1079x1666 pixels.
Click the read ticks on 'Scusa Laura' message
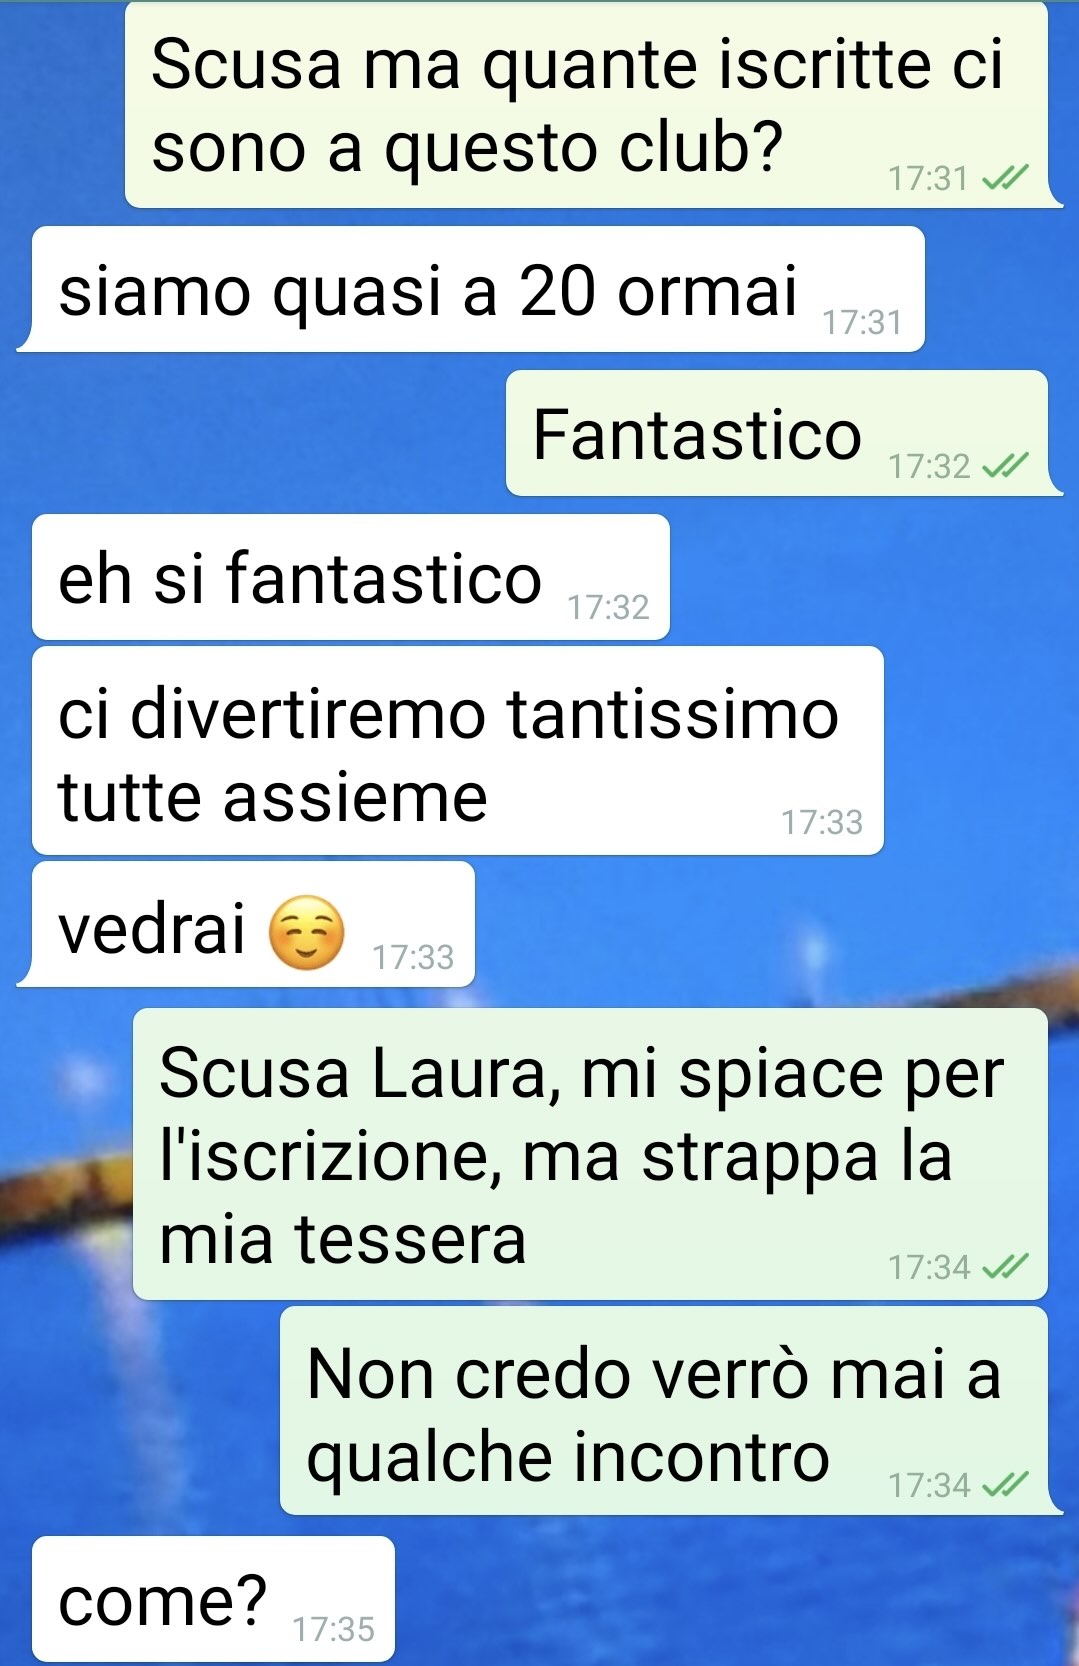pos(1005,1267)
